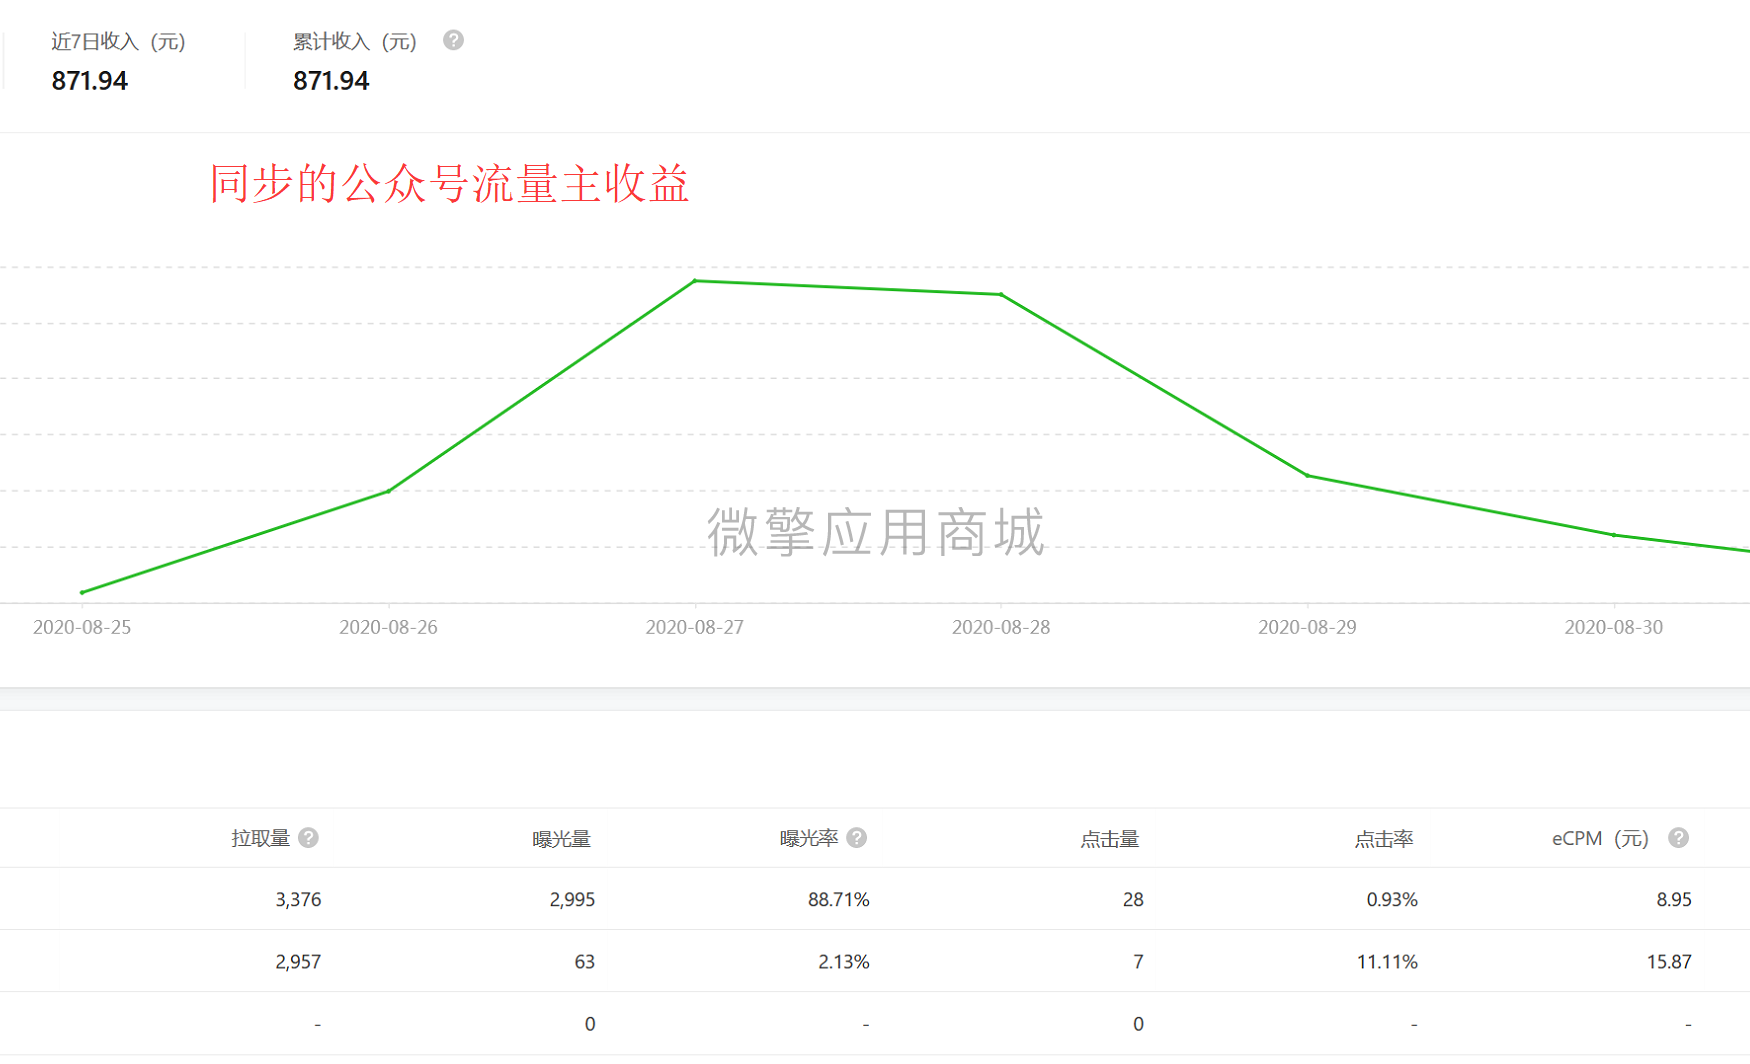Viewport: 1750px width, 1064px height.
Task: Click help icon beside eCPM header
Action: [x=1678, y=838]
